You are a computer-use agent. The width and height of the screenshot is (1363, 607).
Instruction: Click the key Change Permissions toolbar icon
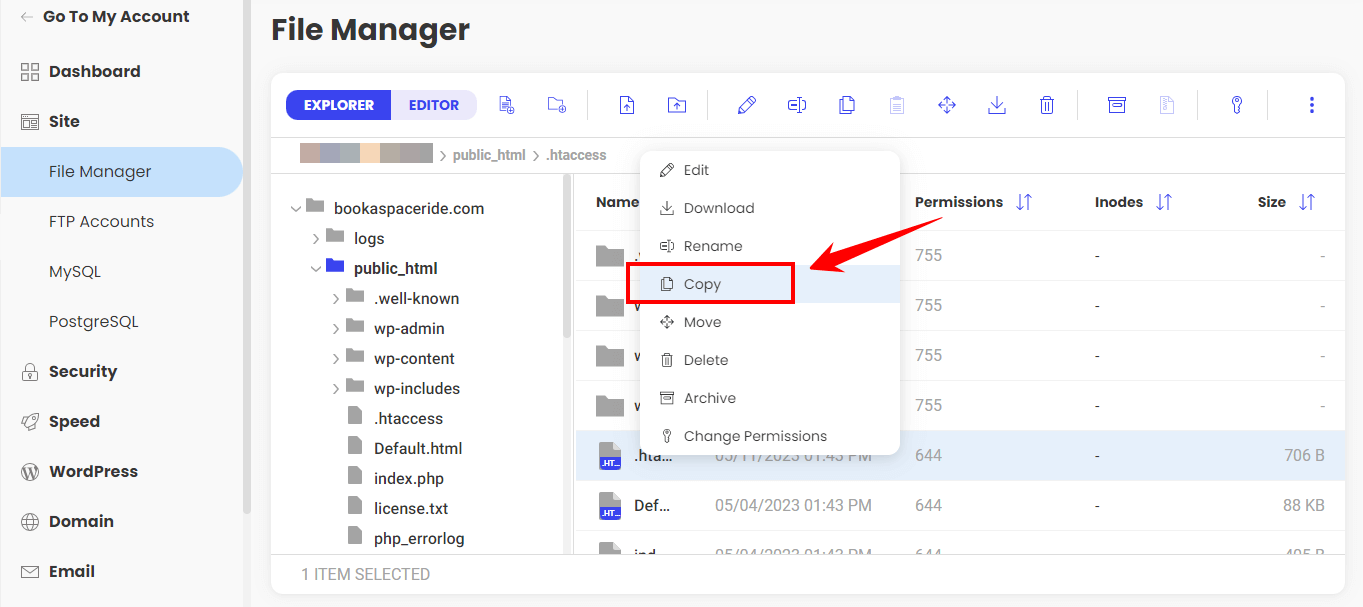1237,105
